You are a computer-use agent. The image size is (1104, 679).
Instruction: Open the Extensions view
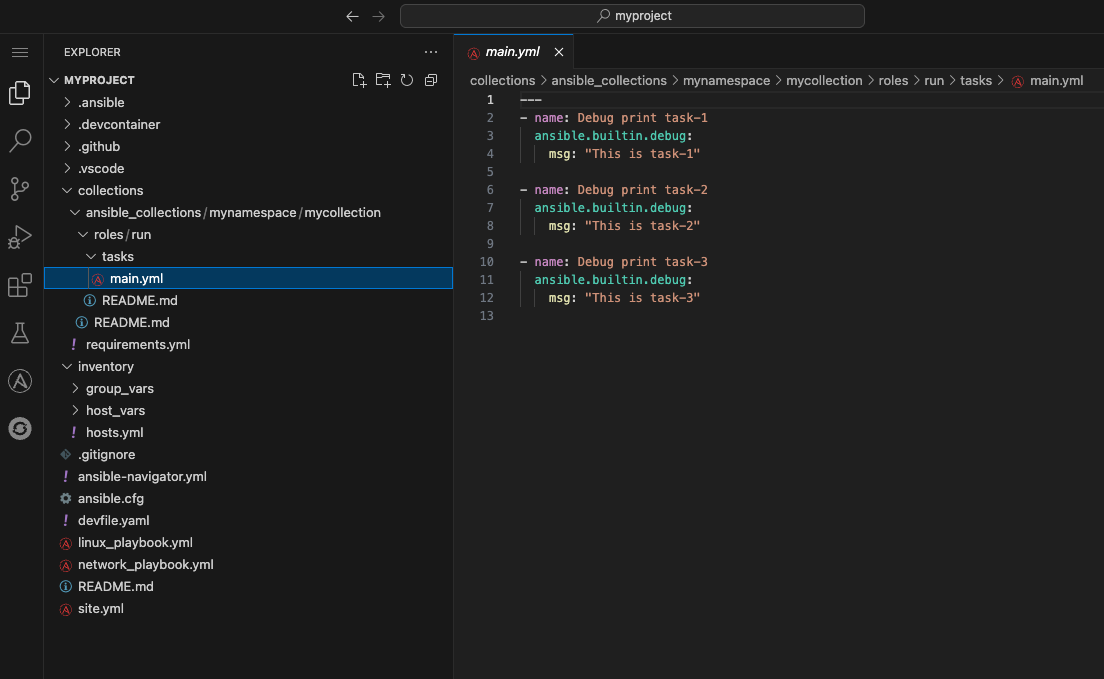(x=20, y=285)
